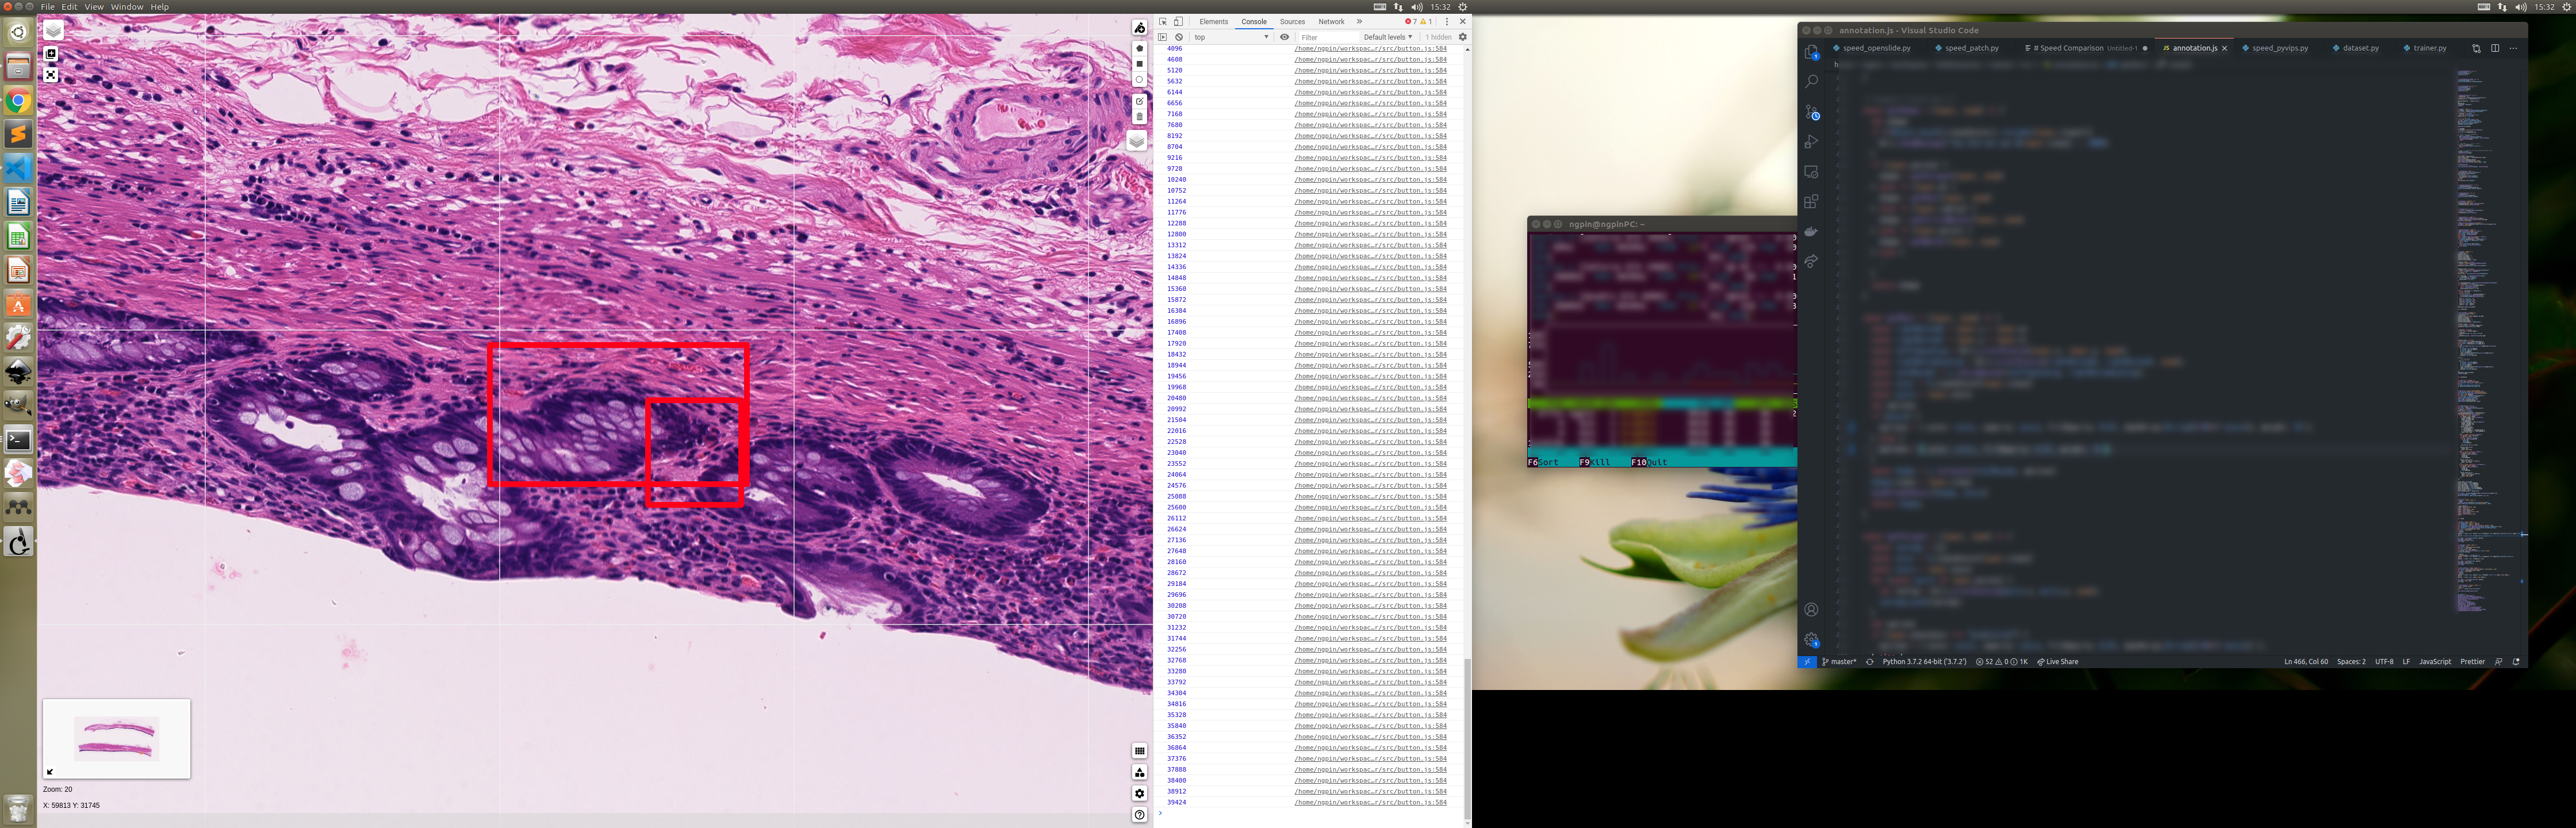
Task: Open the speed_patch.py editor tab
Action: [x=1971, y=48]
